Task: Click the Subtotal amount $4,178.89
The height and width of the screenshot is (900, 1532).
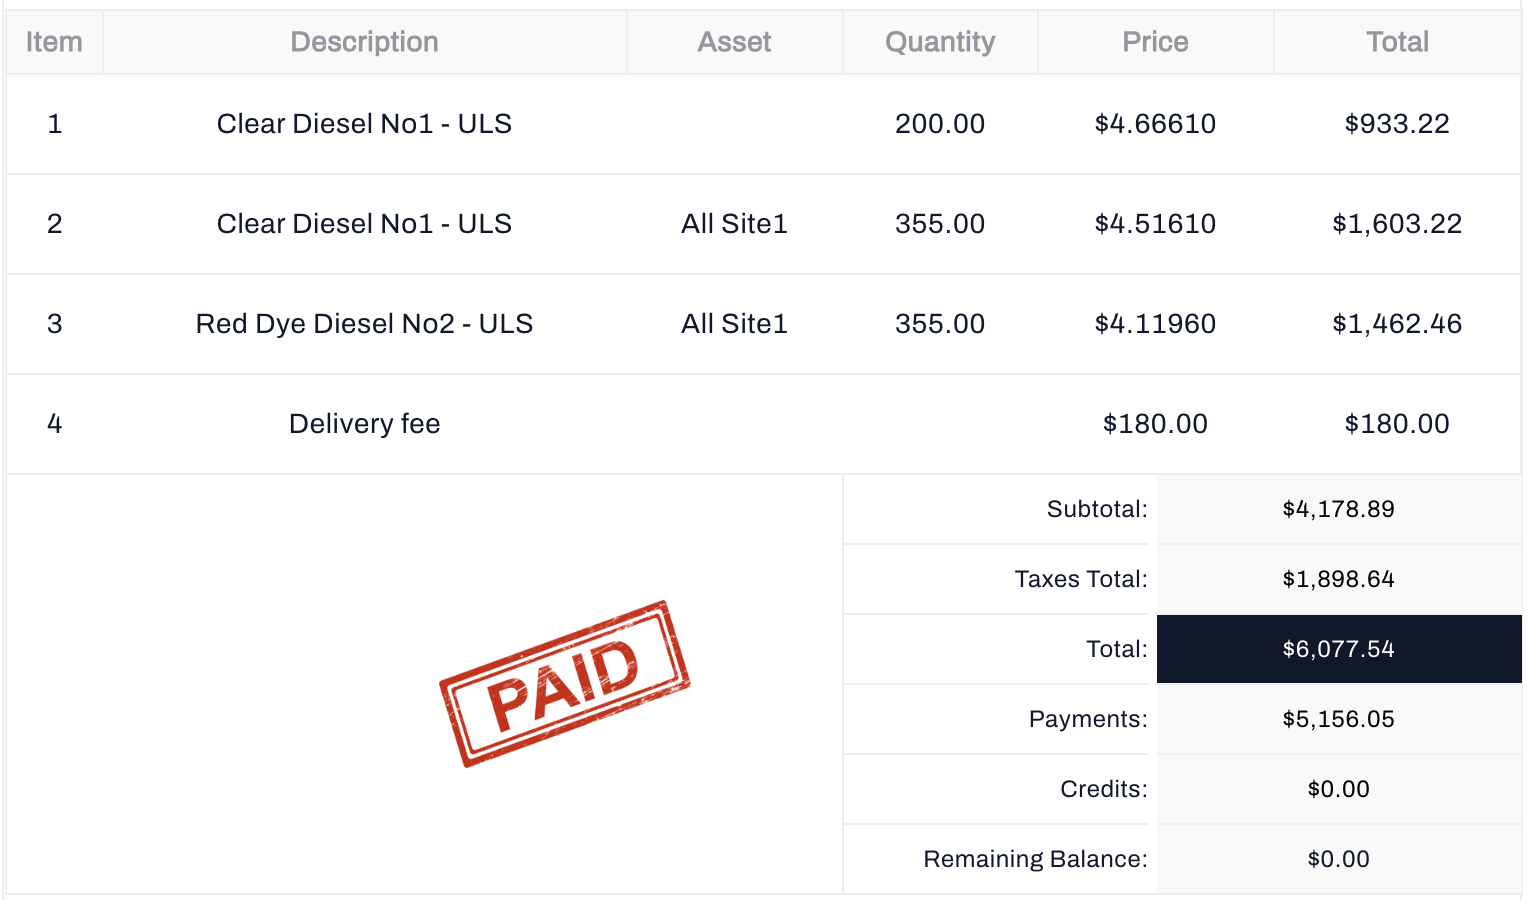Action: coord(1338,509)
